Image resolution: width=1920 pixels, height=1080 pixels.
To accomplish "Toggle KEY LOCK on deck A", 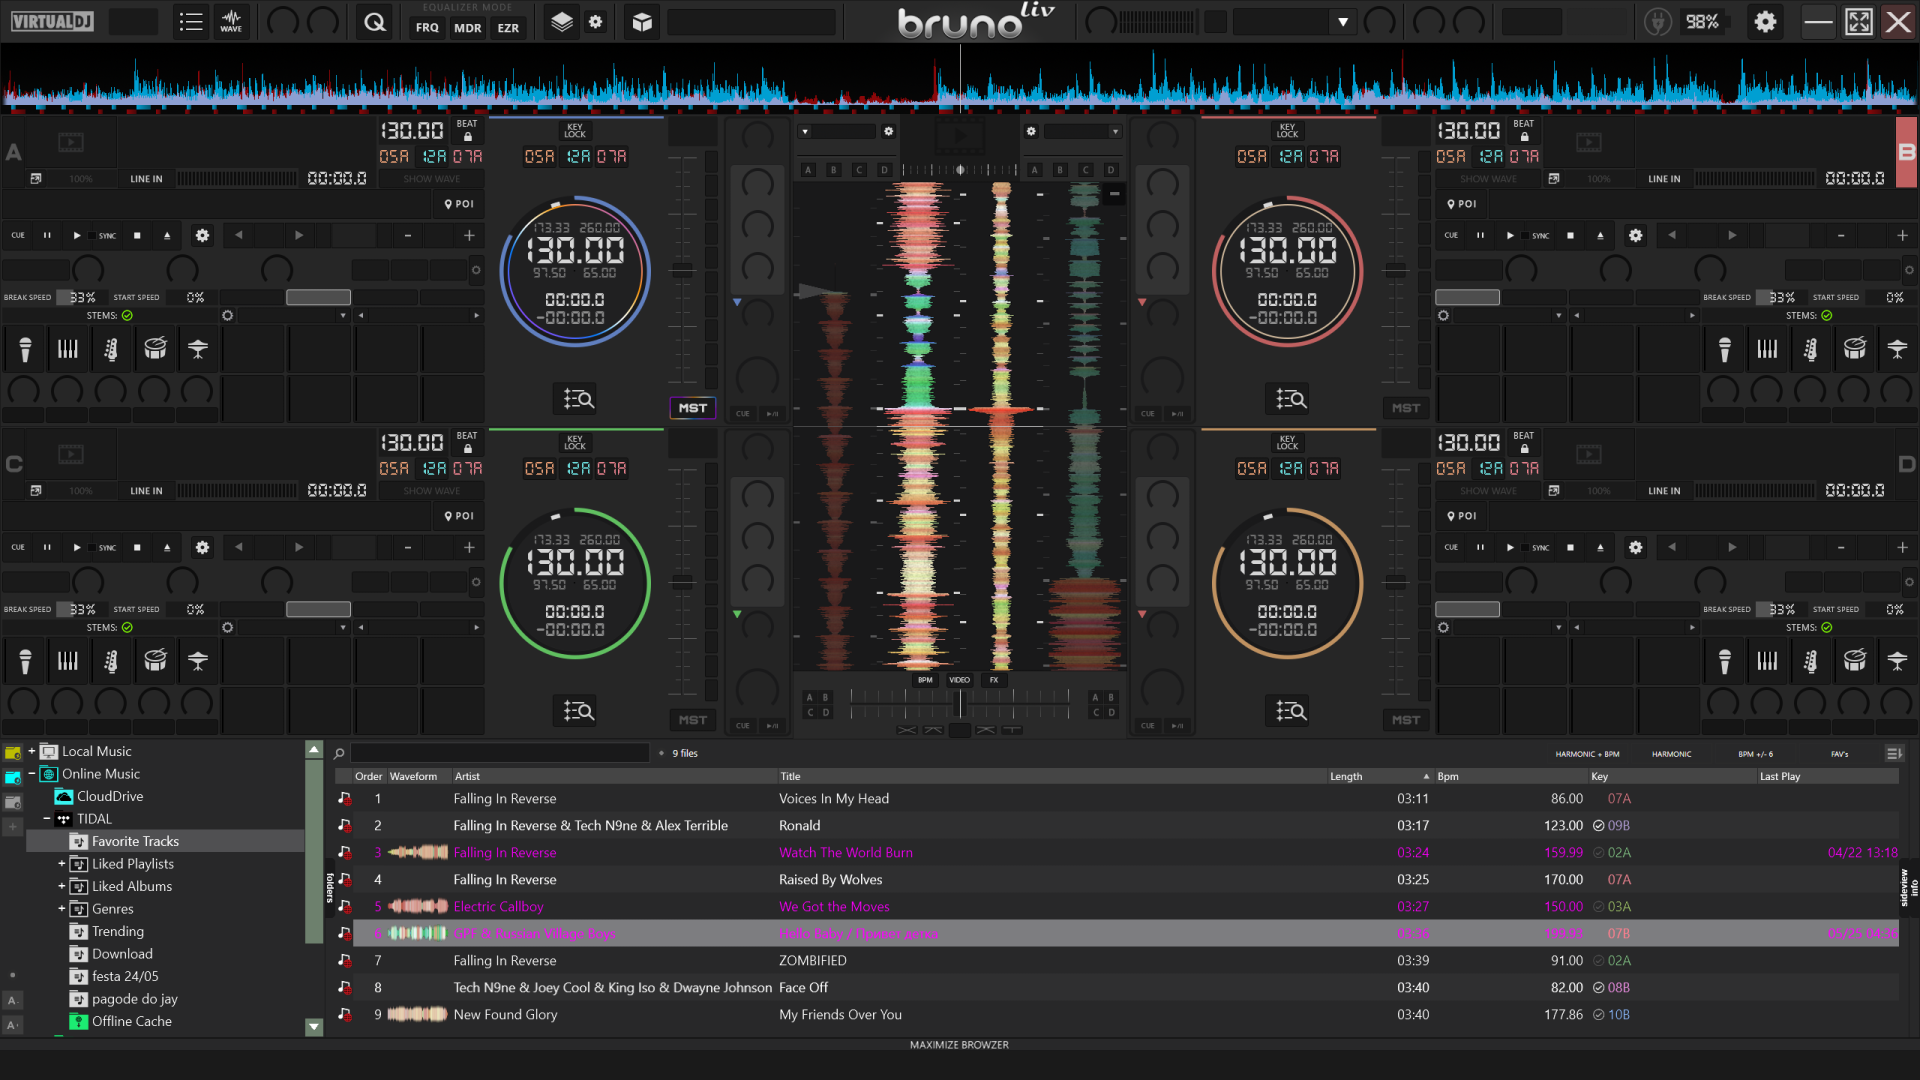I will (575, 131).
